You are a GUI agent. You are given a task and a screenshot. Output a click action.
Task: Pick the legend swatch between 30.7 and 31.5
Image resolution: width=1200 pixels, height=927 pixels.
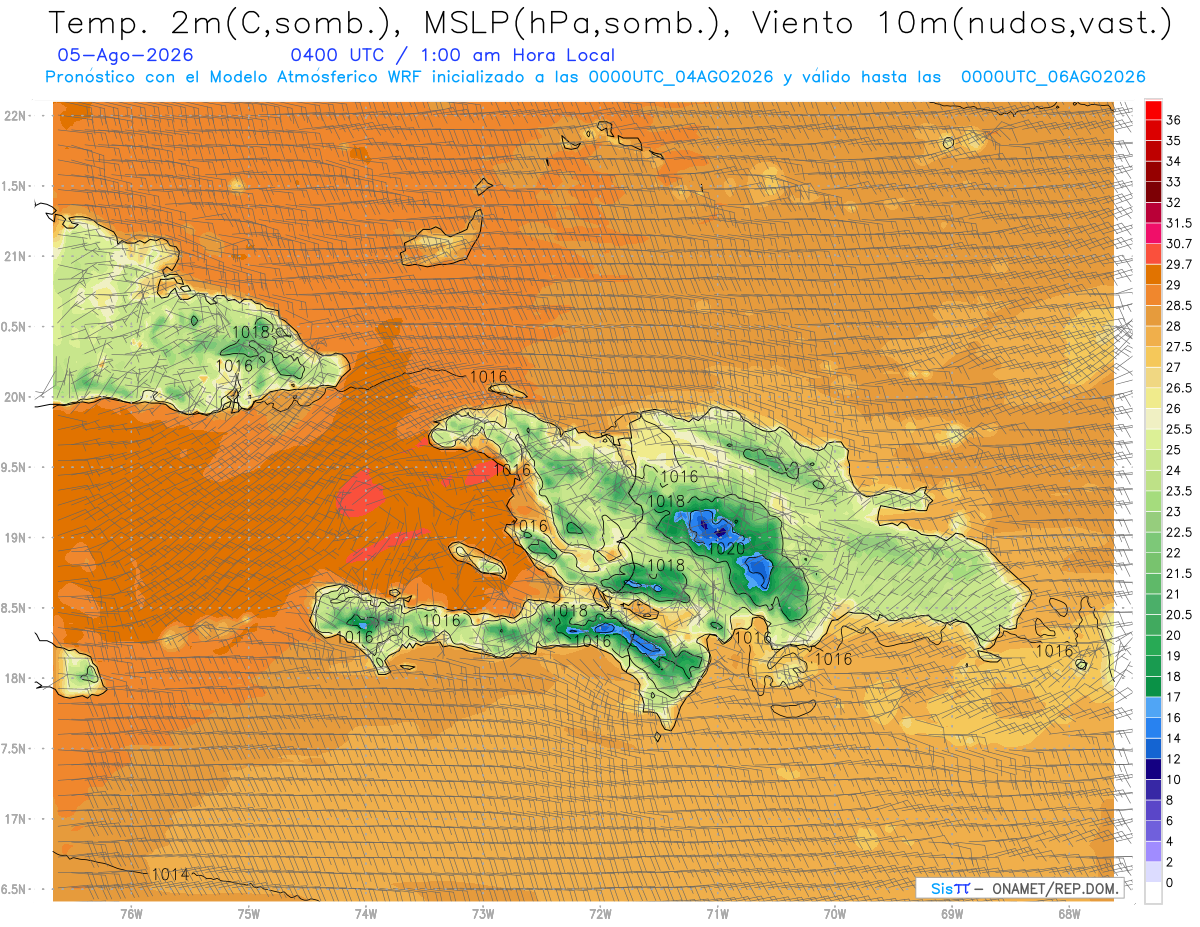pos(1153,233)
